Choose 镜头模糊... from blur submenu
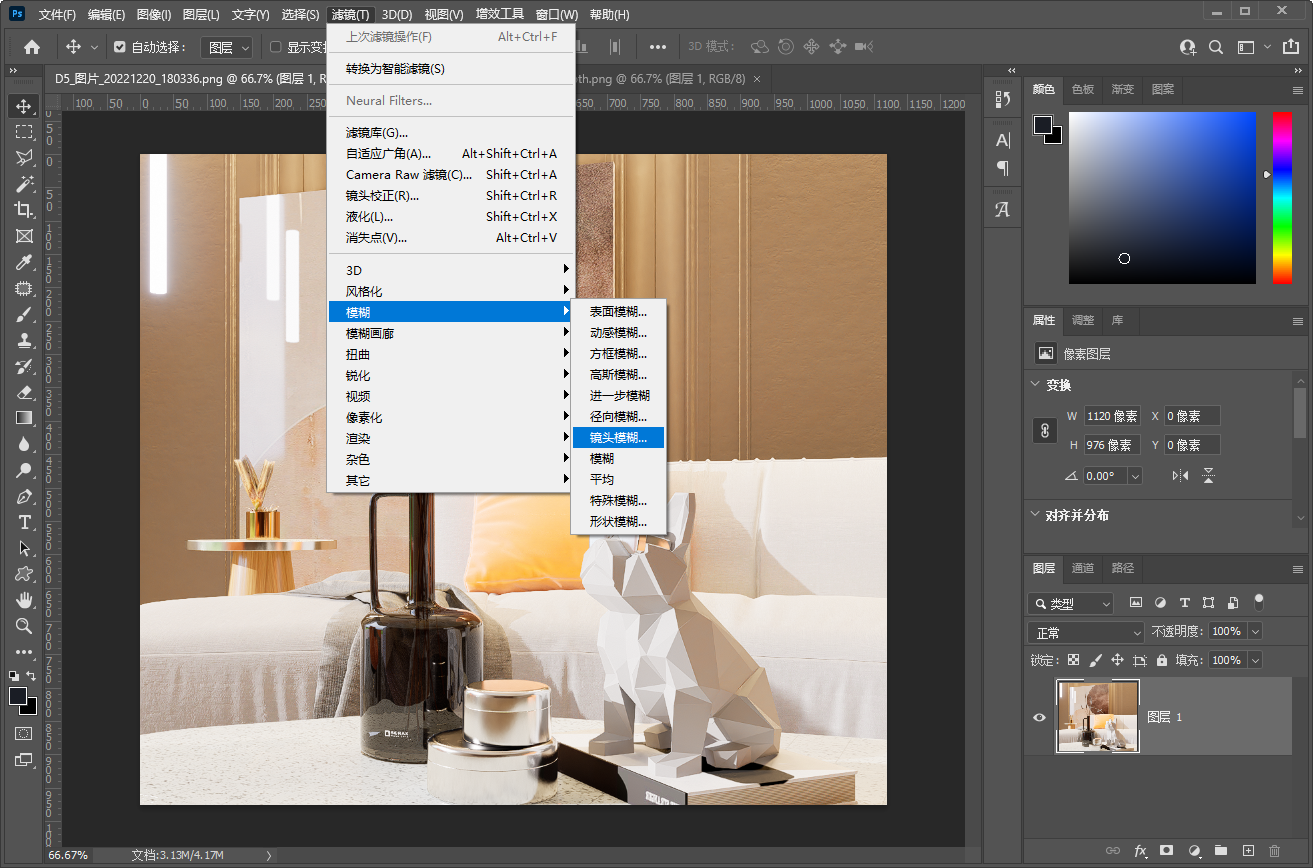Image resolution: width=1313 pixels, height=868 pixels. tap(618, 437)
